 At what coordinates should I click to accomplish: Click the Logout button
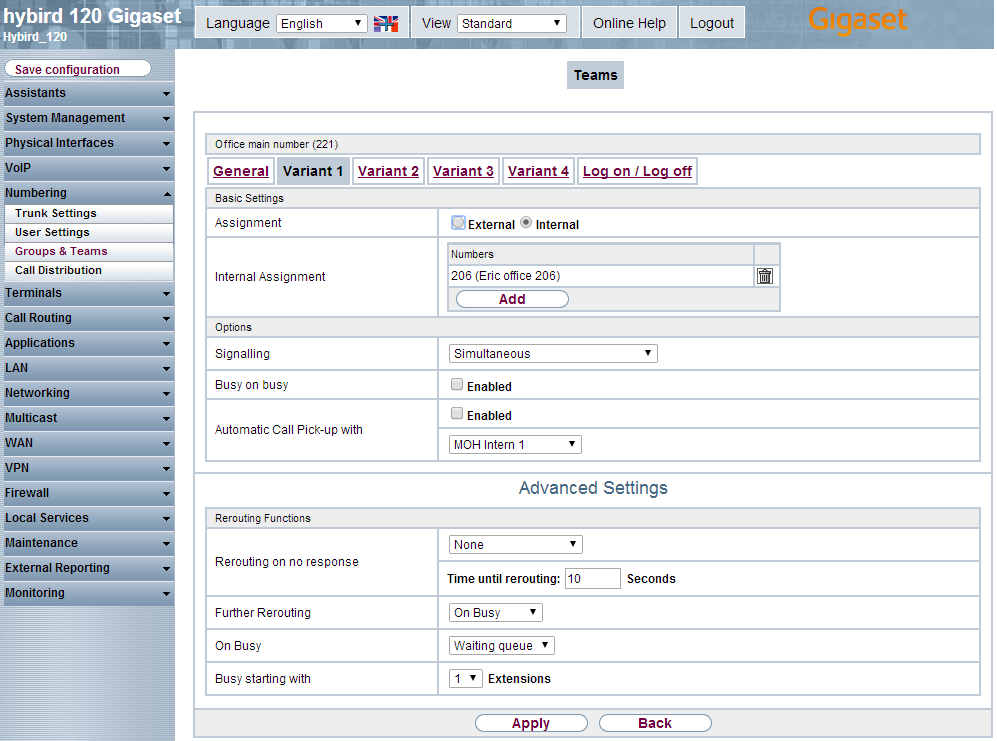tap(712, 24)
